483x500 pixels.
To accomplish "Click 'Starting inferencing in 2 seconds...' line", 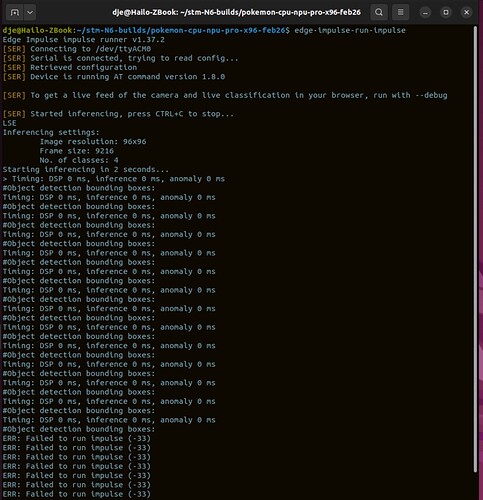I will (x=86, y=169).
